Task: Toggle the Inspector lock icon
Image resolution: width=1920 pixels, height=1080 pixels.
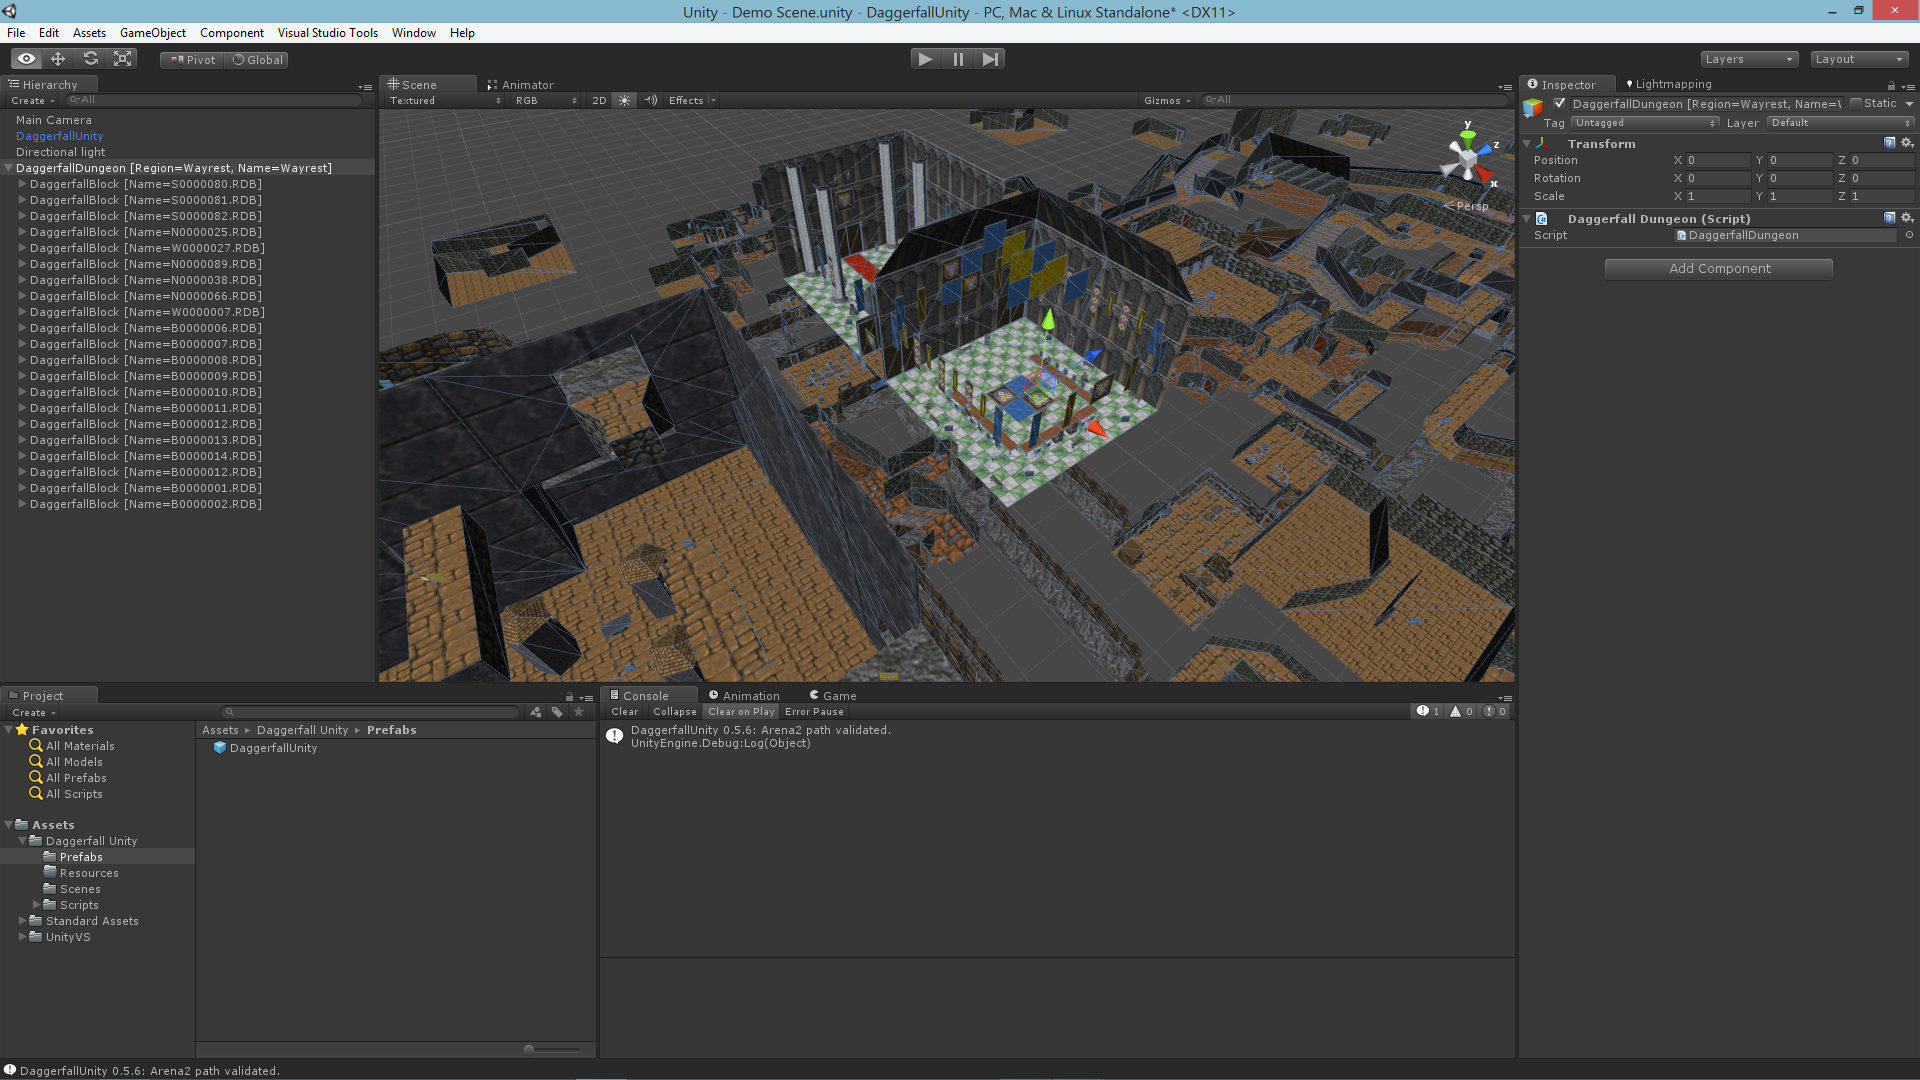Action: coord(1891,86)
